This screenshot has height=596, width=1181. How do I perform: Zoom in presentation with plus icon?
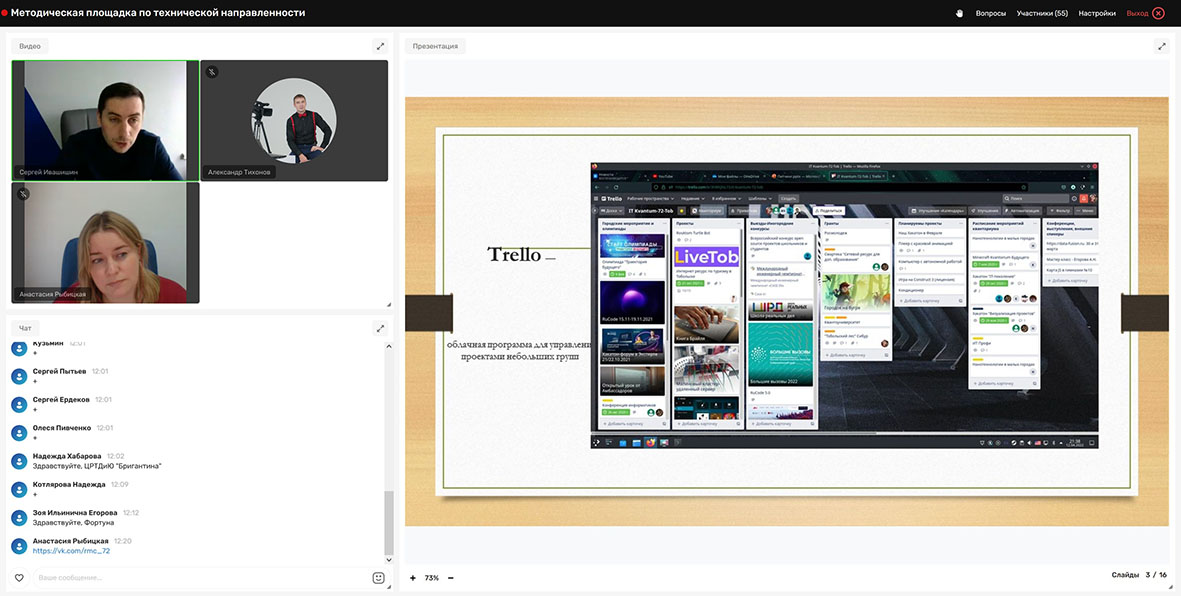[x=413, y=578]
